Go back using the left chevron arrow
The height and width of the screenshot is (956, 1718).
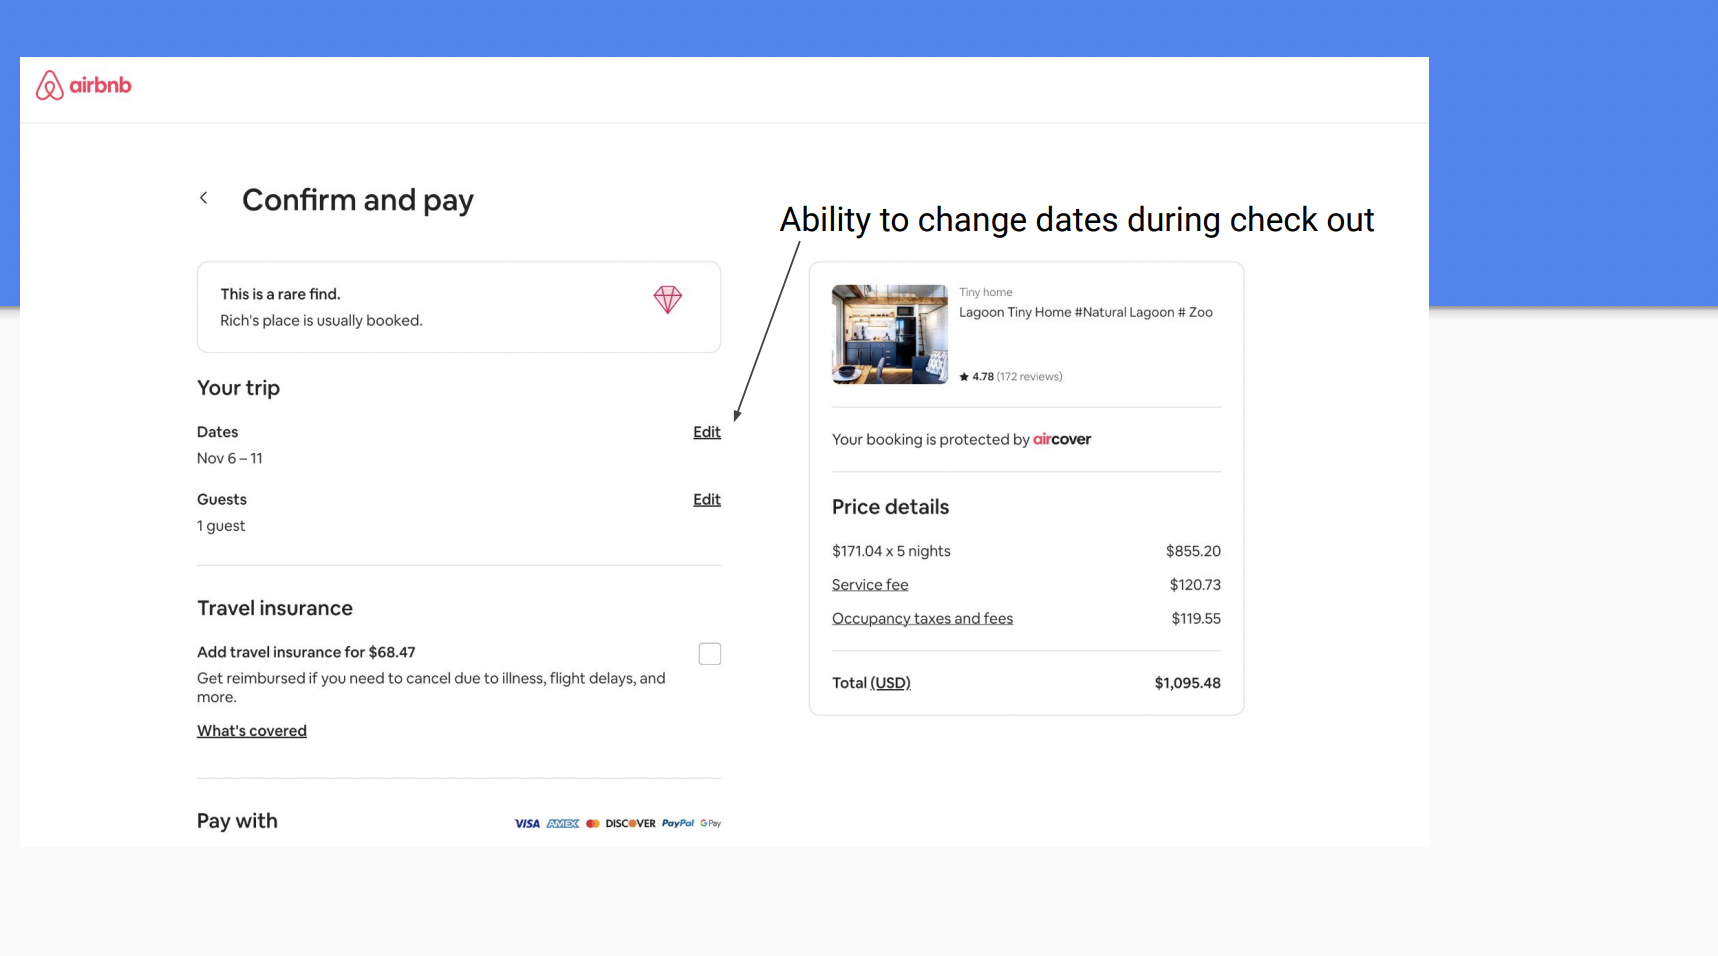[x=204, y=198]
